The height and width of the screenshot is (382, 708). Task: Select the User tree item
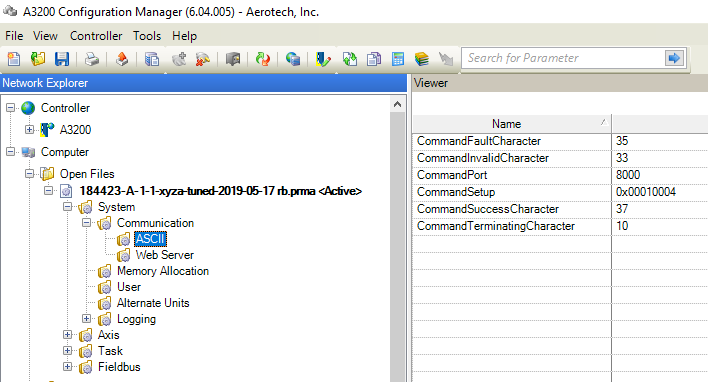pos(129,287)
